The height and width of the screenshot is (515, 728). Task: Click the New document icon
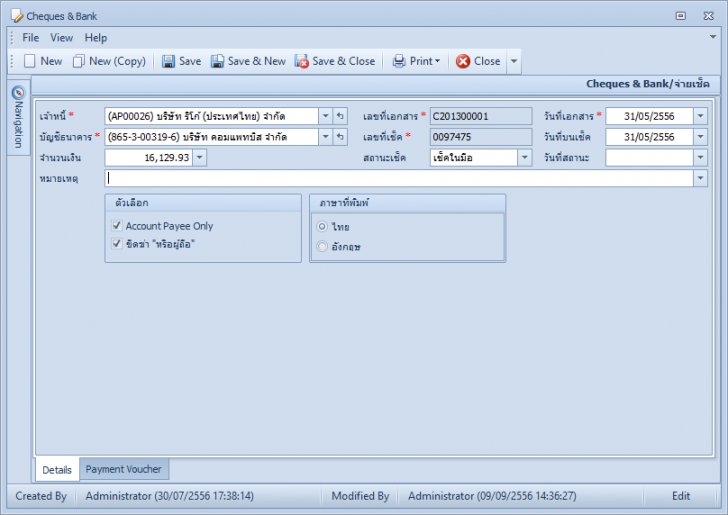30,61
